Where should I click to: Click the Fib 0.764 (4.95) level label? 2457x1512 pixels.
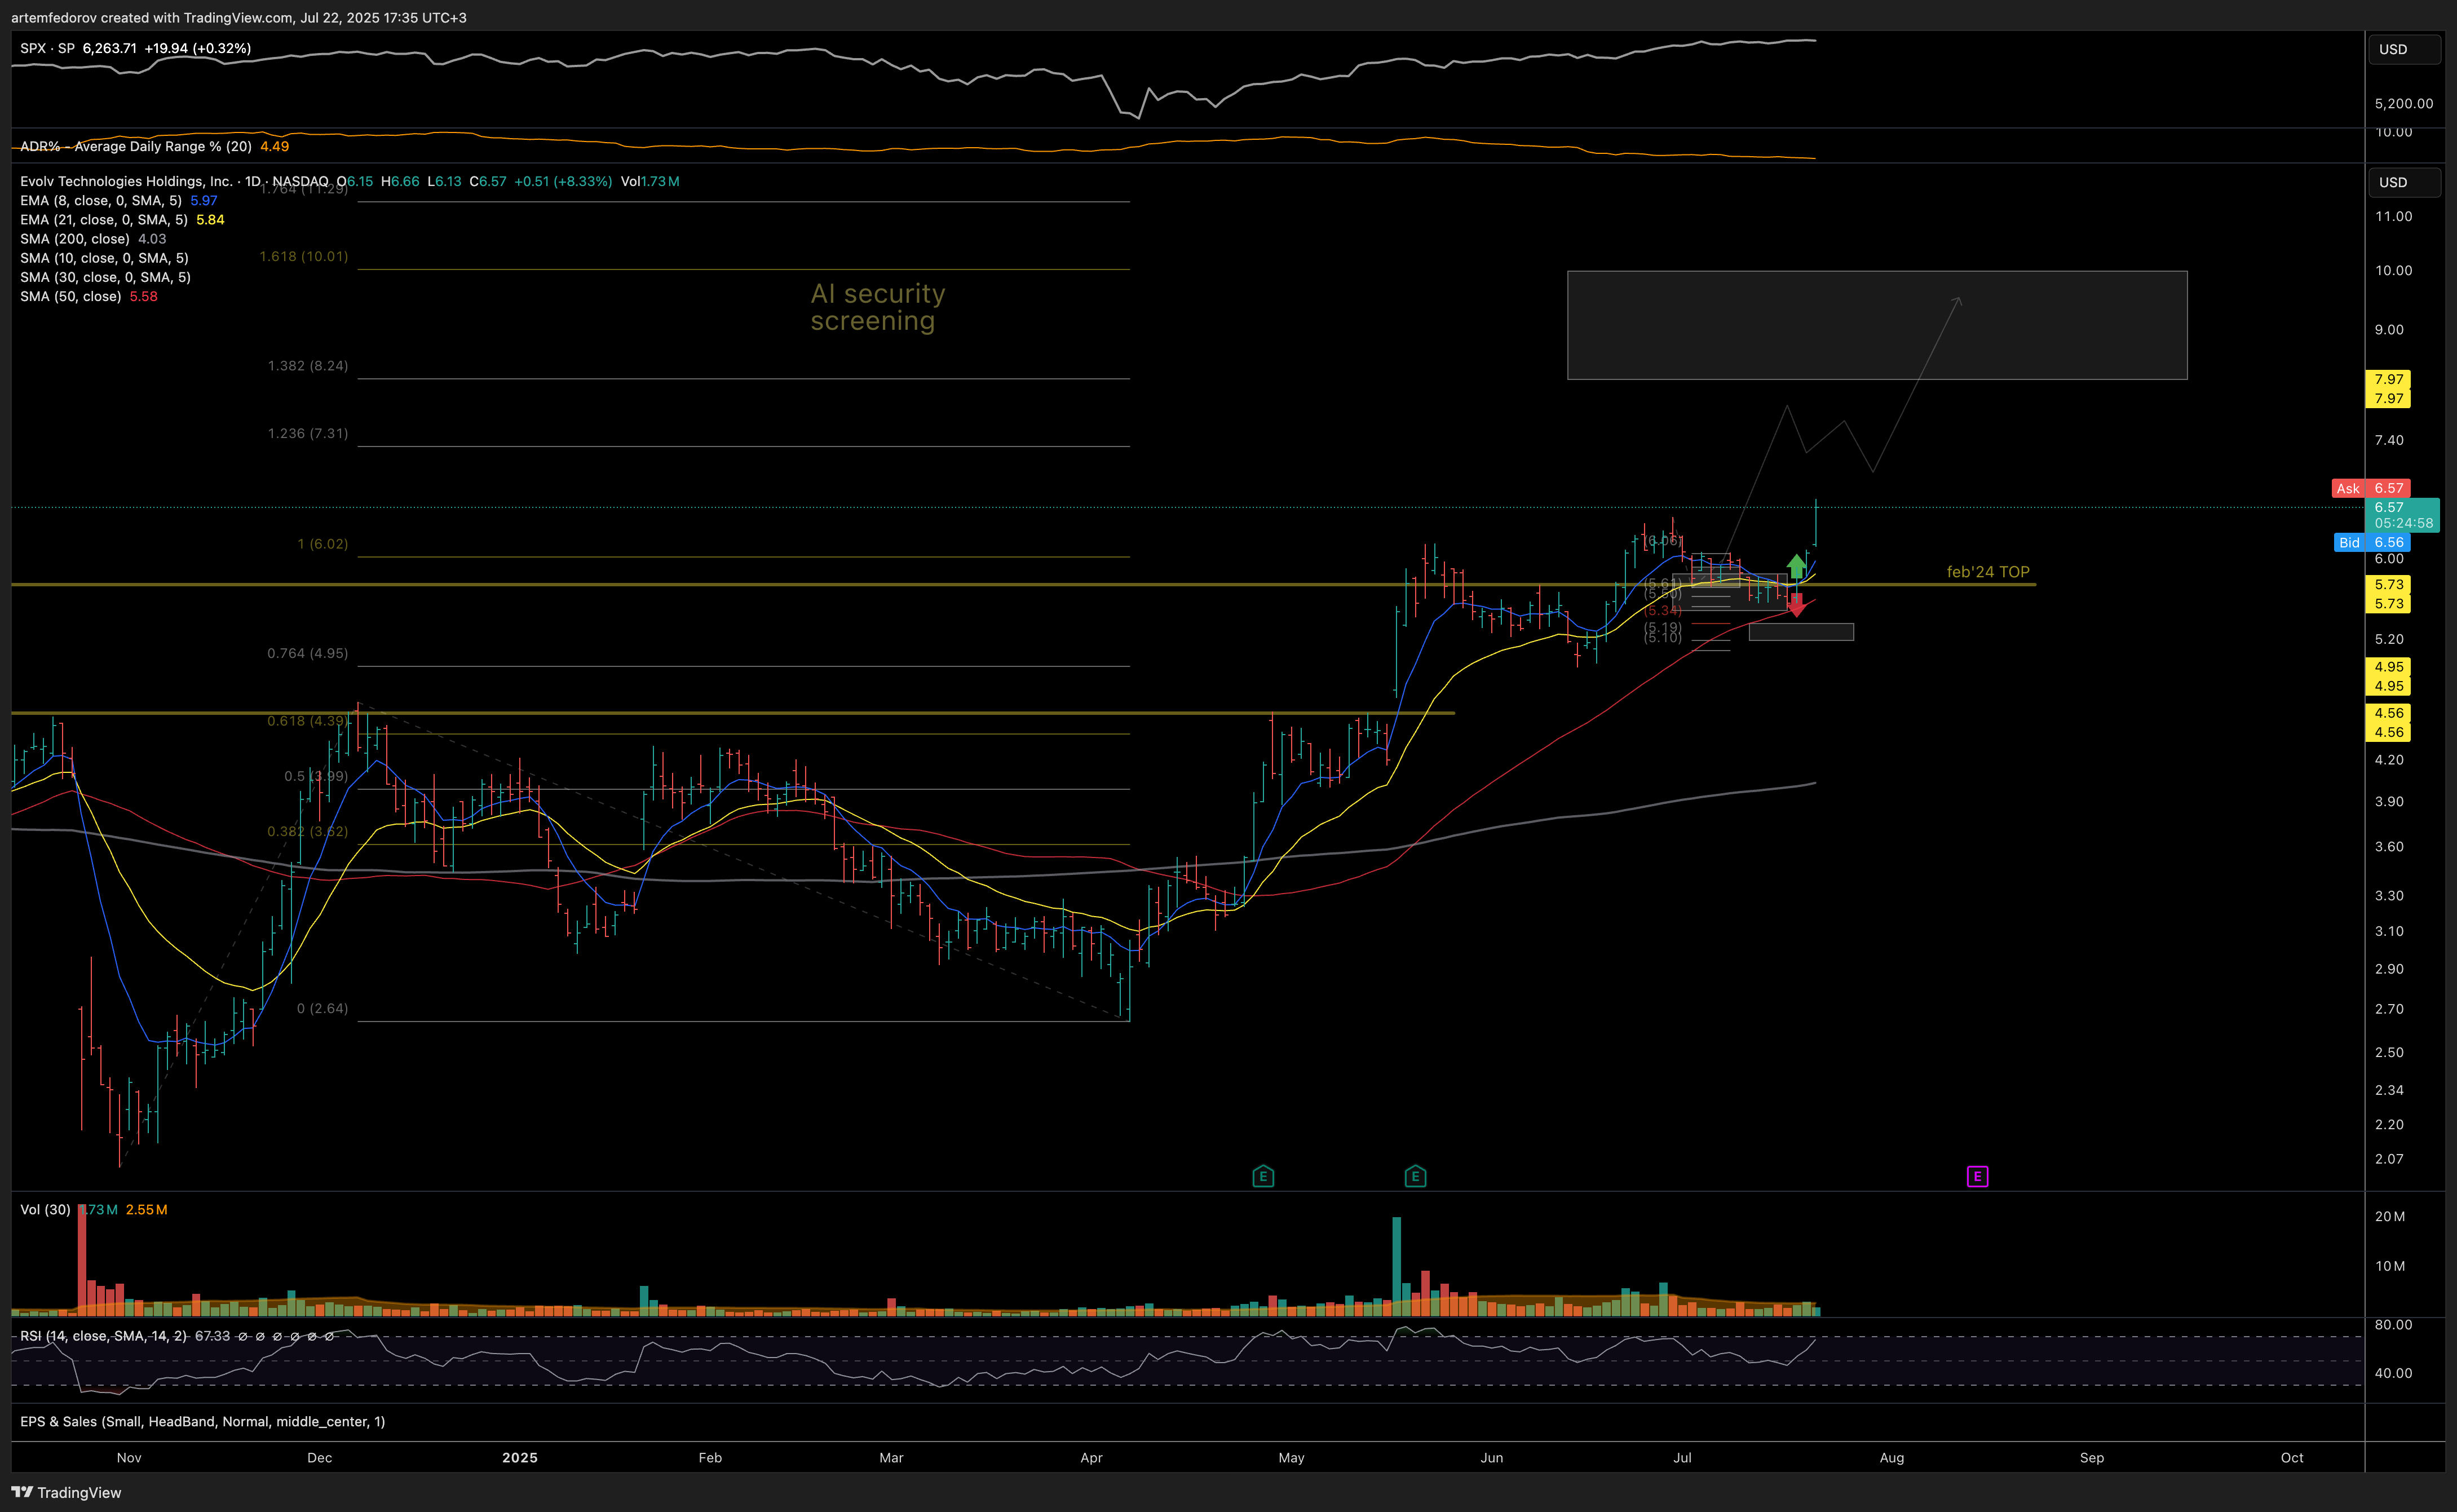pyautogui.click(x=308, y=653)
